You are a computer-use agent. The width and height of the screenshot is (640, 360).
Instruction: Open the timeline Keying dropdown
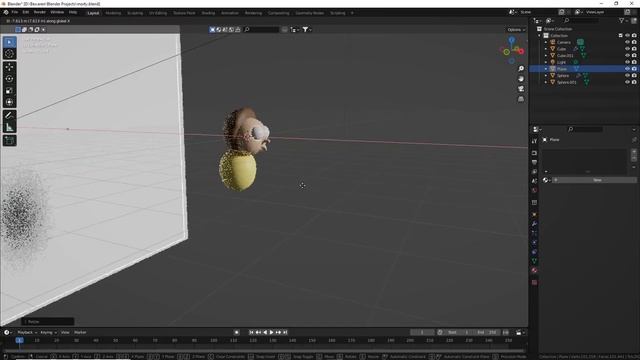(x=48, y=332)
